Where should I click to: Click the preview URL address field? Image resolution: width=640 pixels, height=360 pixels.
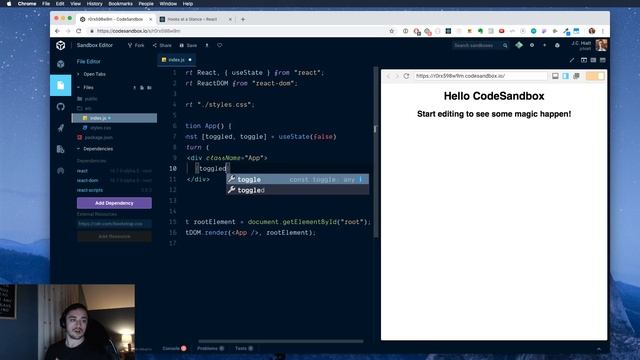point(480,76)
